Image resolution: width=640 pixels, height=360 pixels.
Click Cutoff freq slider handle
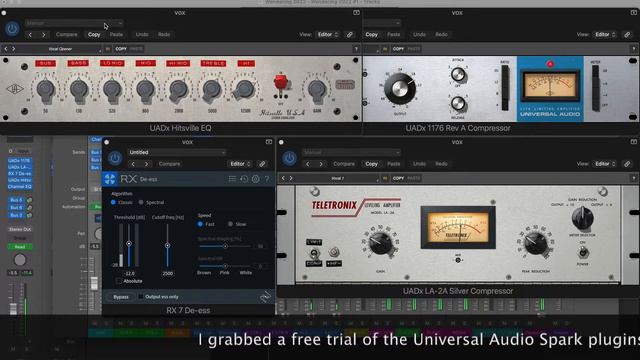pyautogui.click(x=167, y=245)
